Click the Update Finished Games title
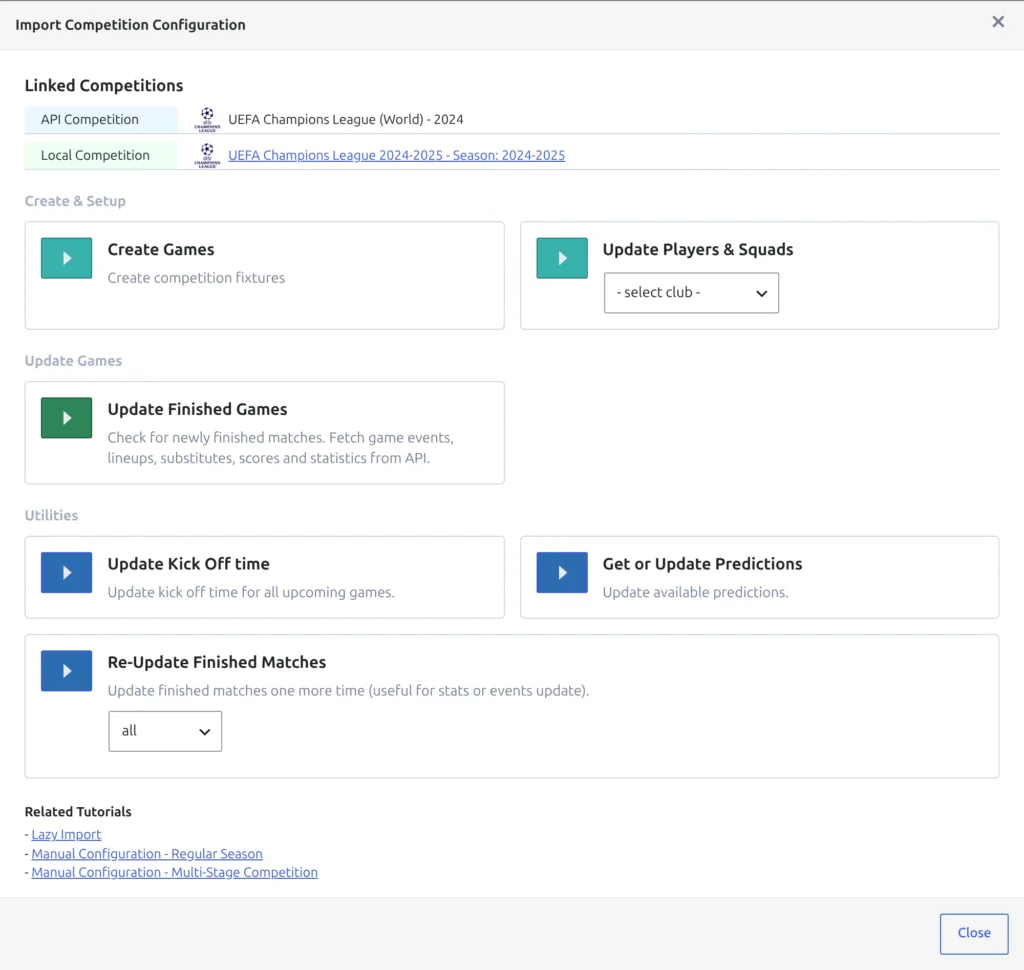This screenshot has width=1024, height=970. 197,409
